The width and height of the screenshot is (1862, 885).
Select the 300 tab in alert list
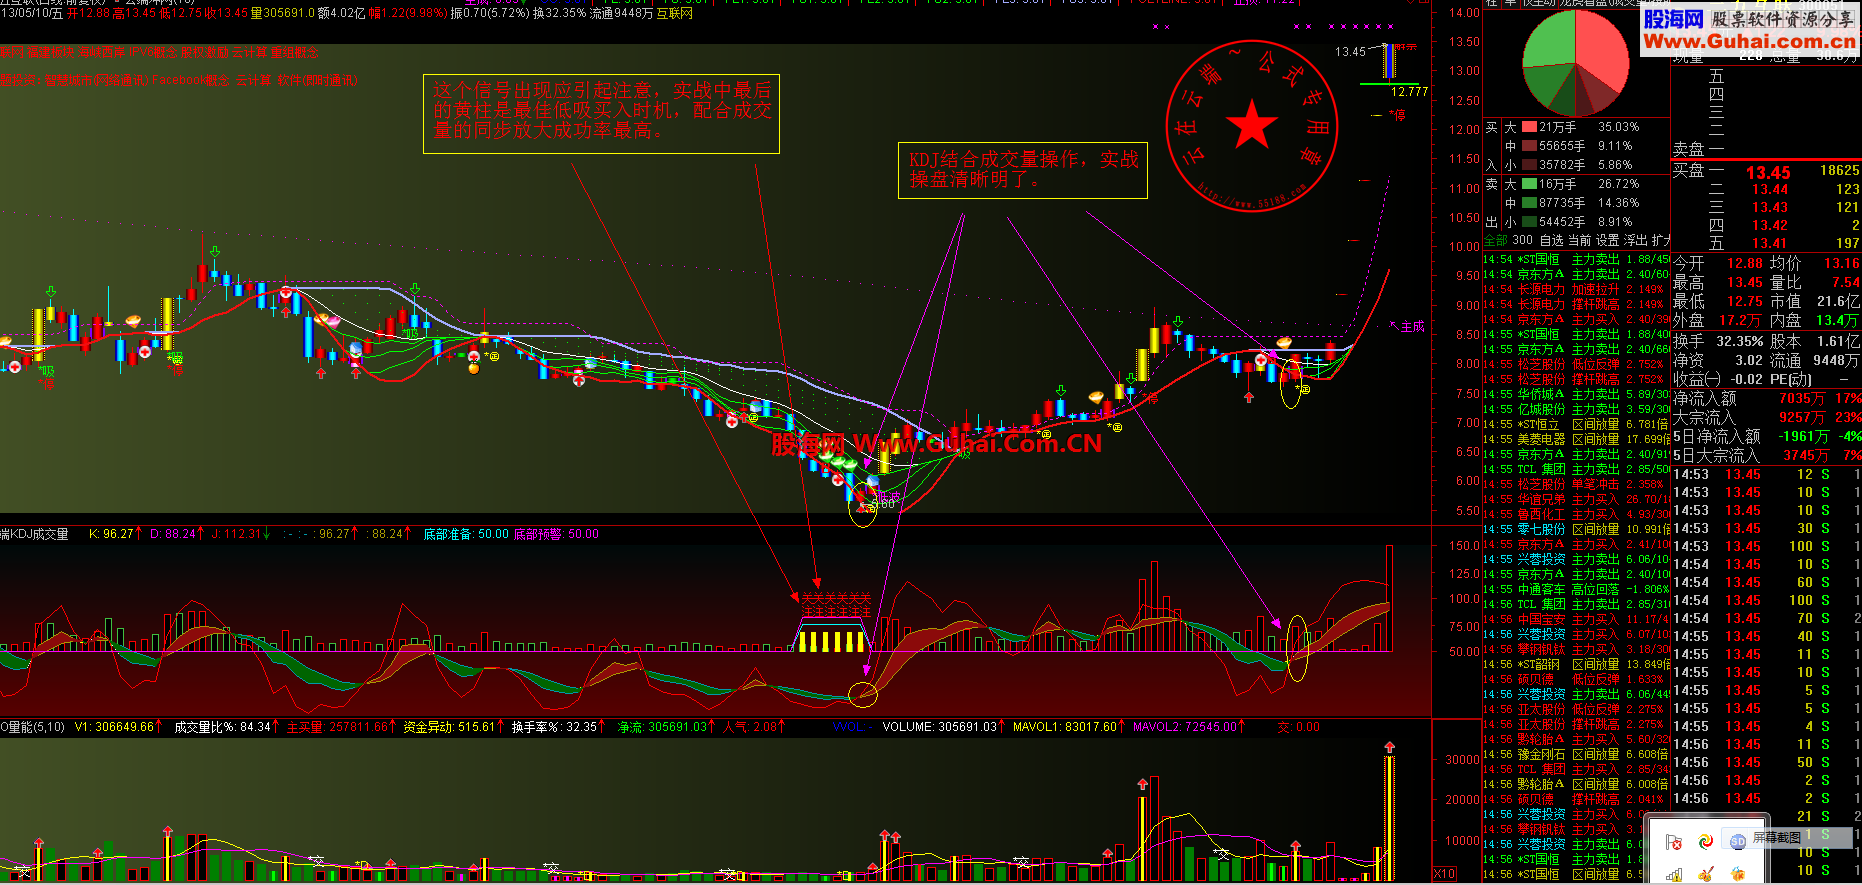[x=1522, y=240]
